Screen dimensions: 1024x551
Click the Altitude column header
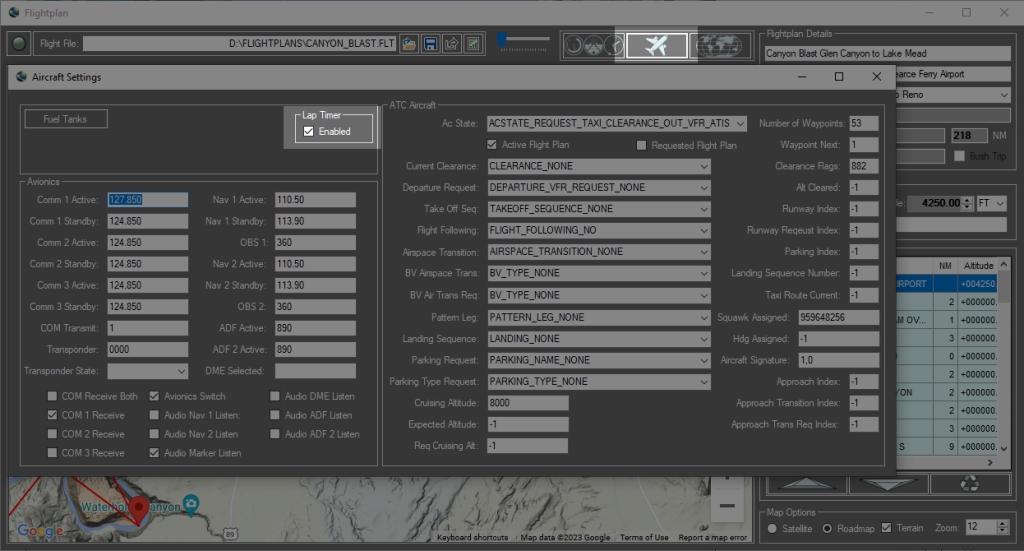(978, 266)
